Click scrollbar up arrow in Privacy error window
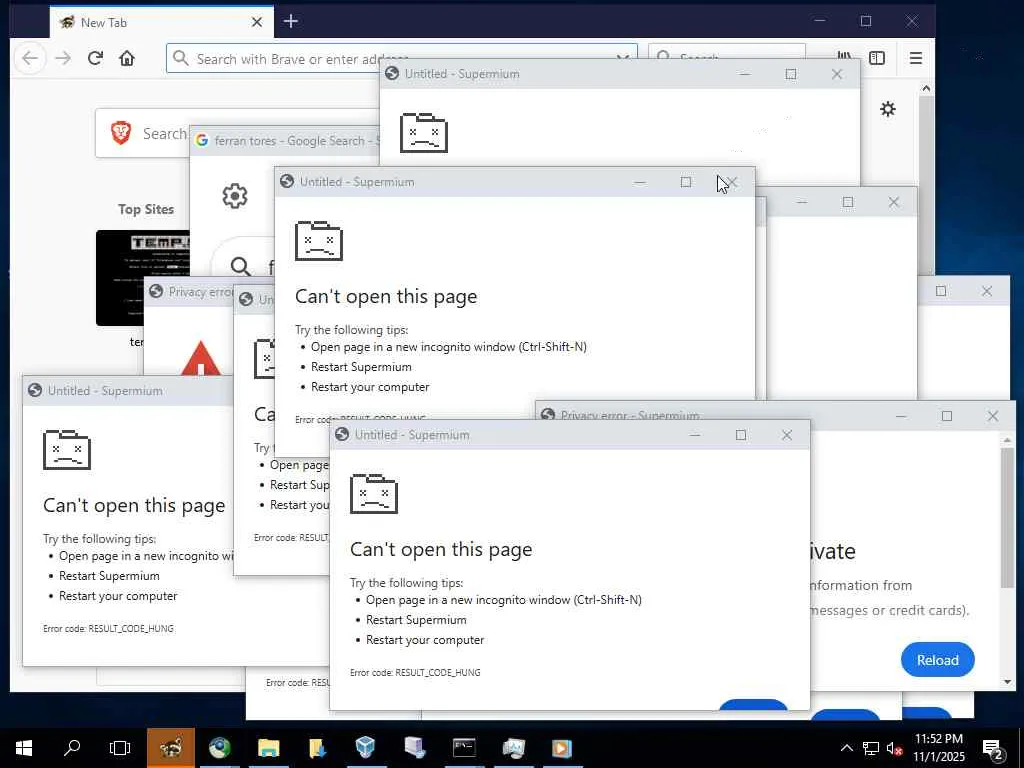1024x768 pixels. click(1007, 441)
